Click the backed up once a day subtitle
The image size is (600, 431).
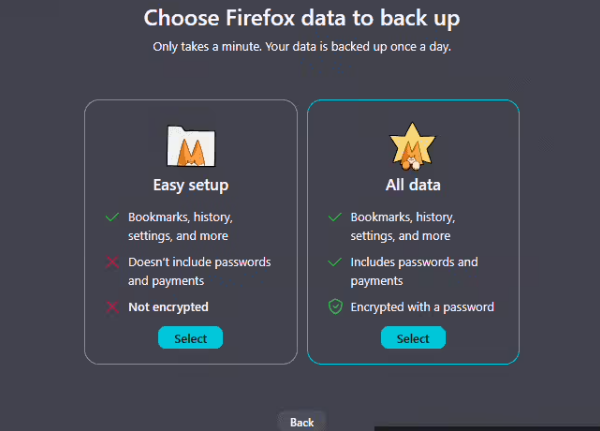pyautogui.click(x=300, y=47)
